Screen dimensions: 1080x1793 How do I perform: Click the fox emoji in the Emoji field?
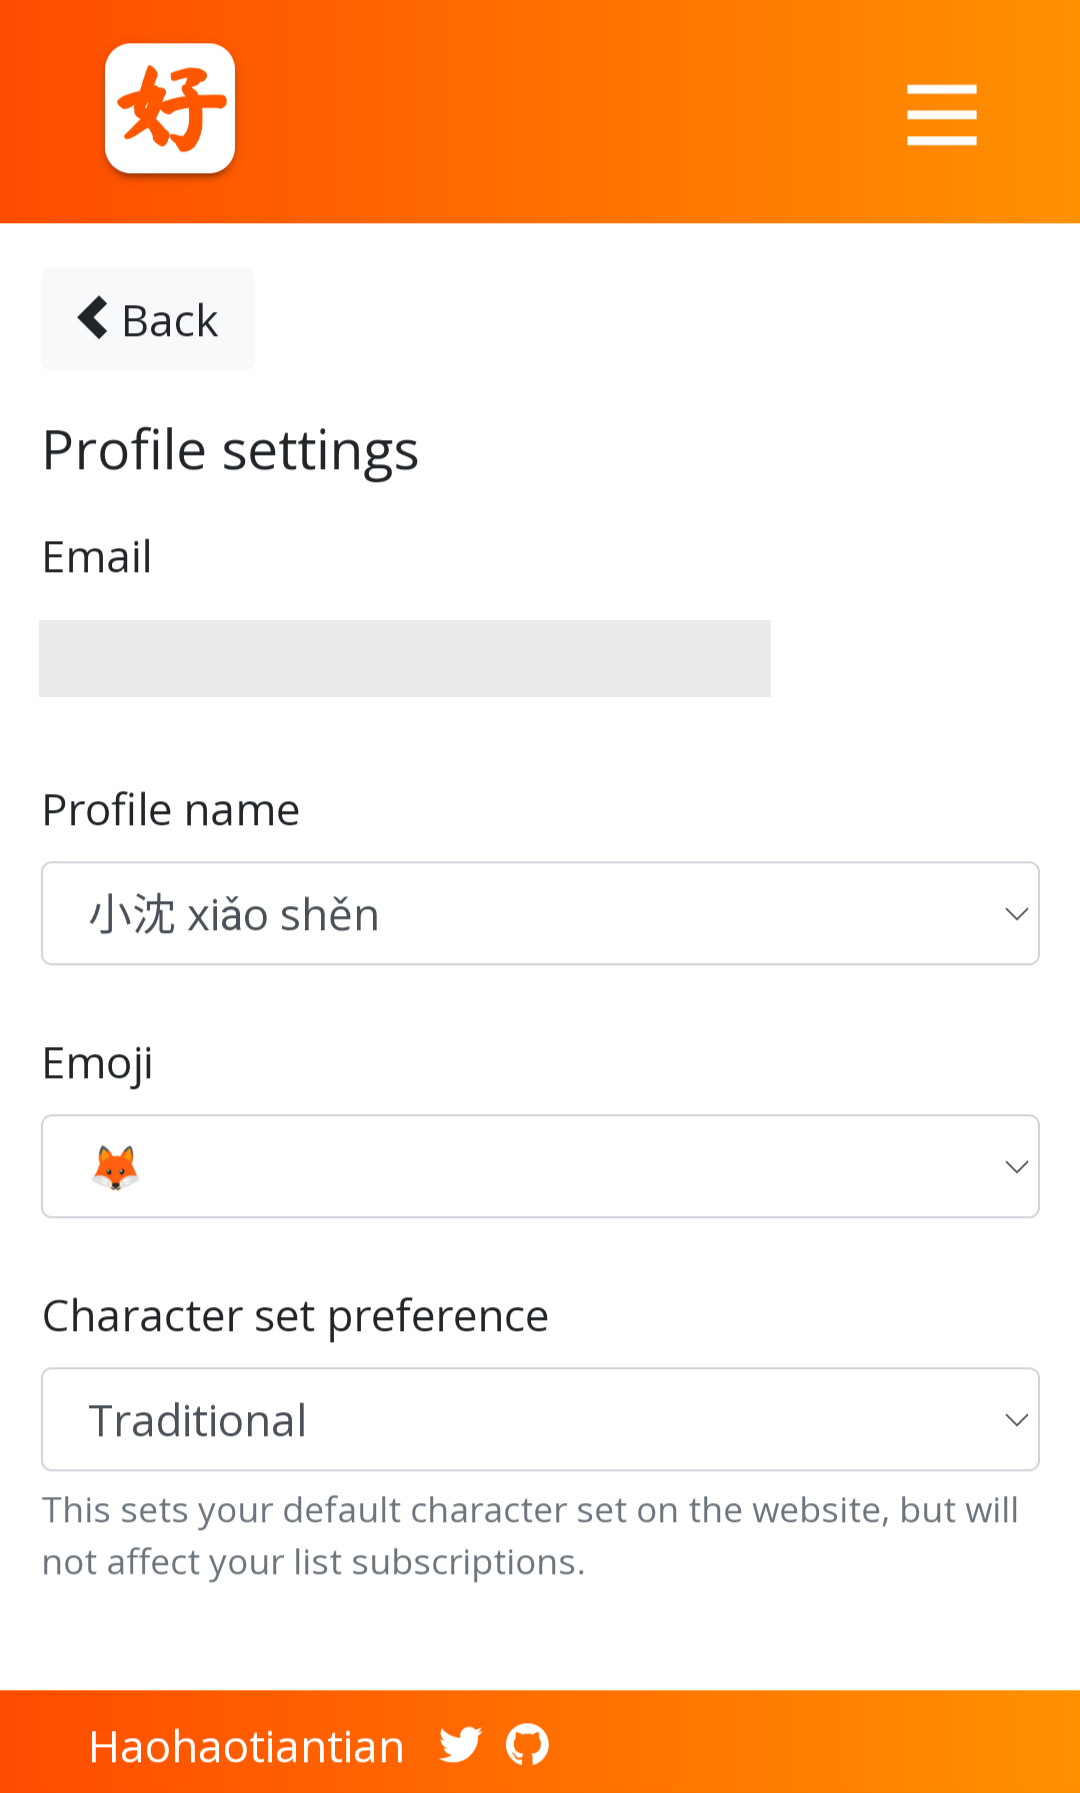[x=116, y=1167]
